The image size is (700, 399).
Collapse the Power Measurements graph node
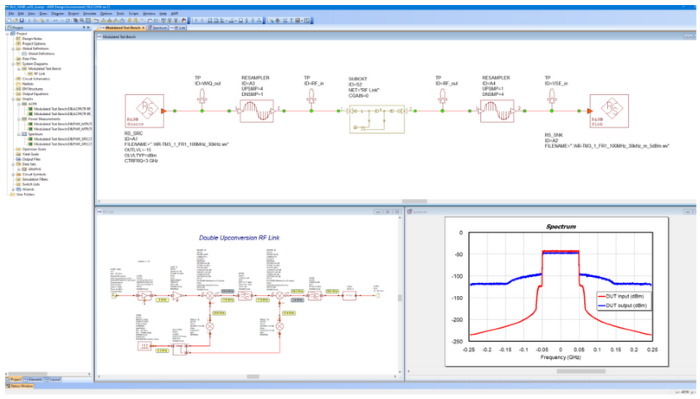pos(19,119)
